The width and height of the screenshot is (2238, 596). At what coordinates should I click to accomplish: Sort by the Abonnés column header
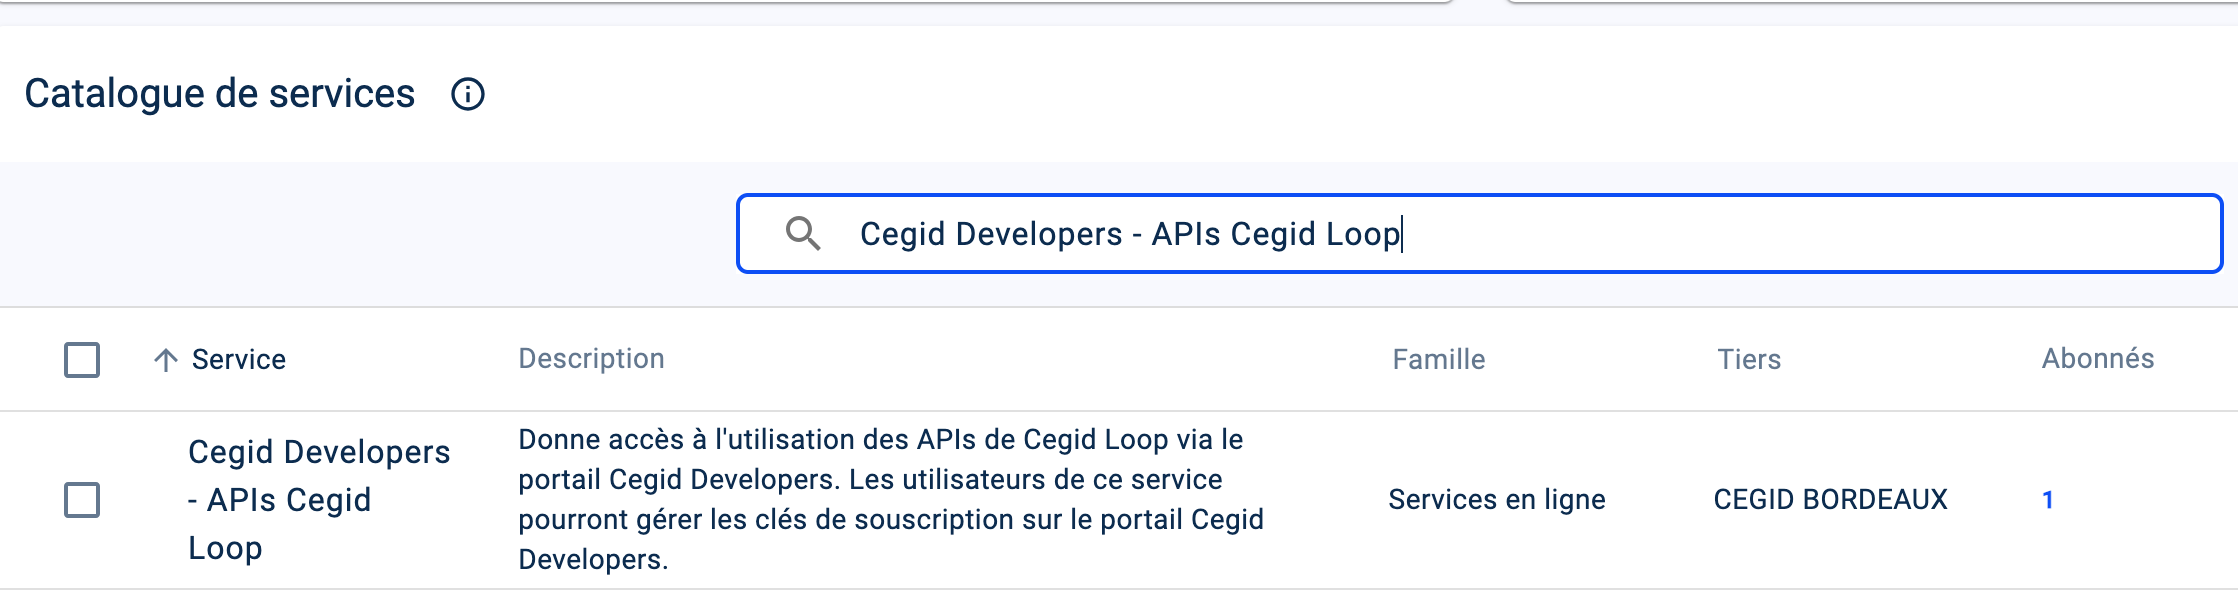(x=2097, y=359)
